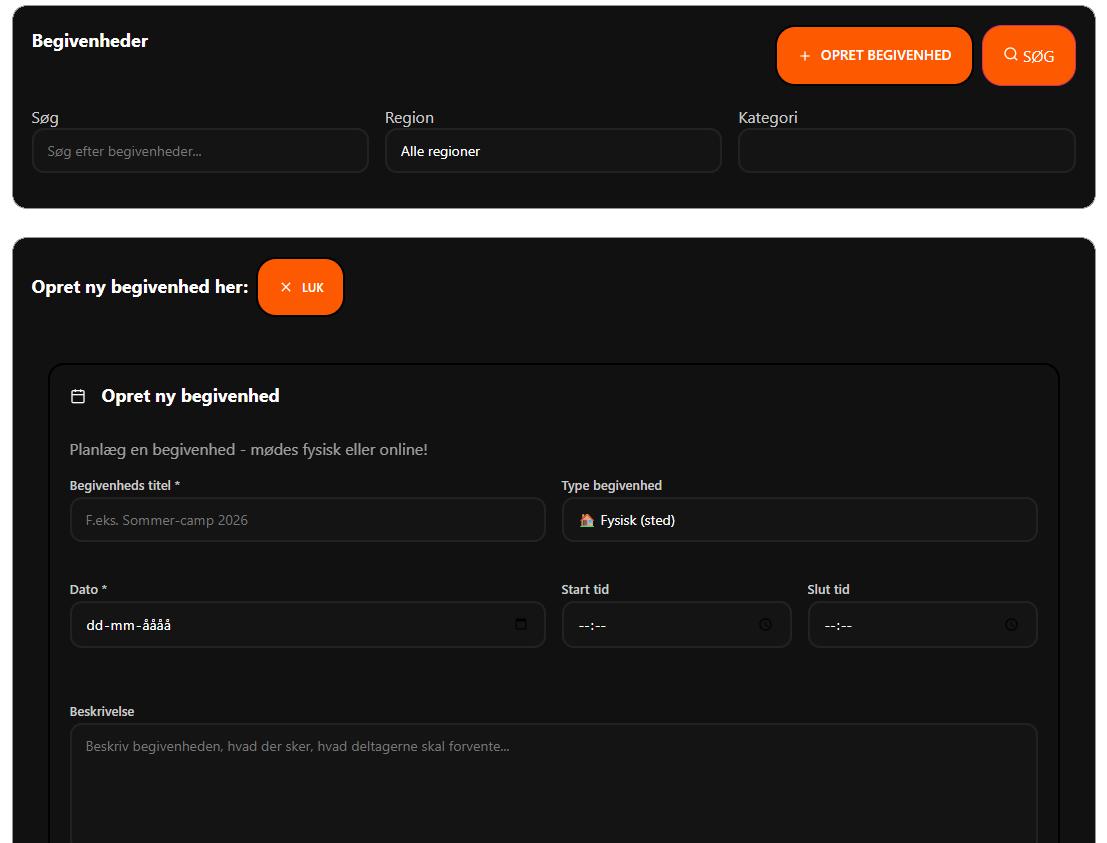Click the Dato field dd-mm-åååå
The width and height of the screenshot is (1107, 843).
pos(308,625)
